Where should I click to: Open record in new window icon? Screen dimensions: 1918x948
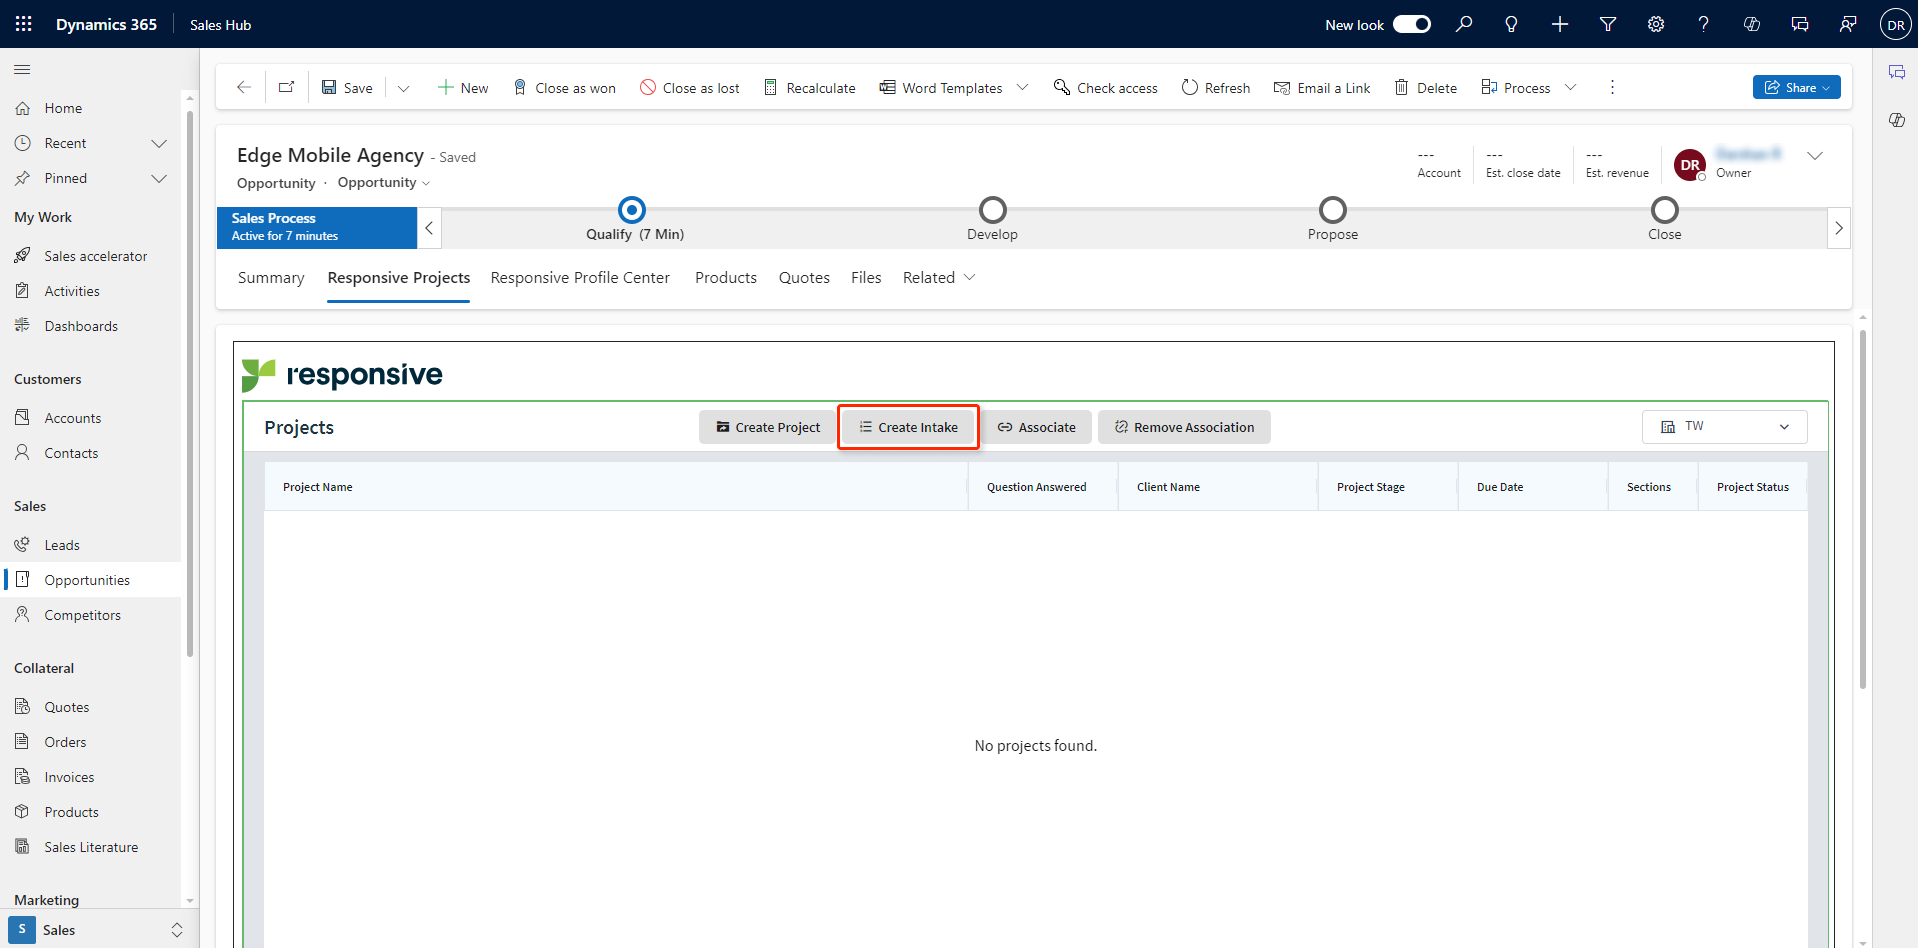point(287,87)
